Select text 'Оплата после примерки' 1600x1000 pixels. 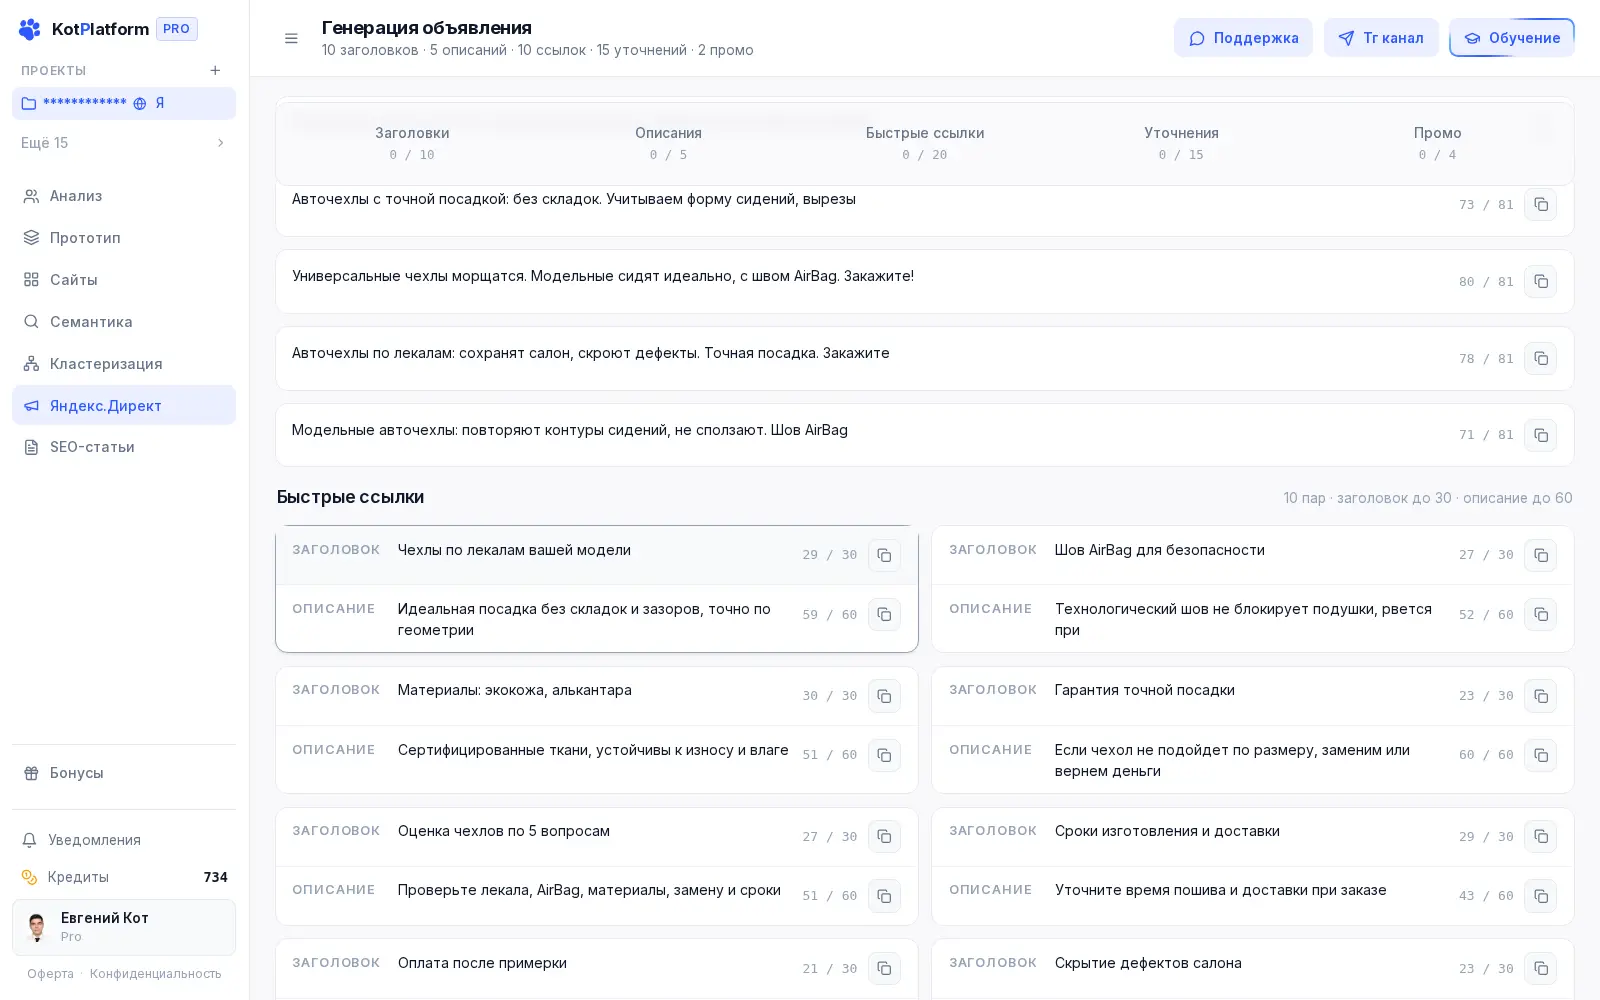point(482,963)
